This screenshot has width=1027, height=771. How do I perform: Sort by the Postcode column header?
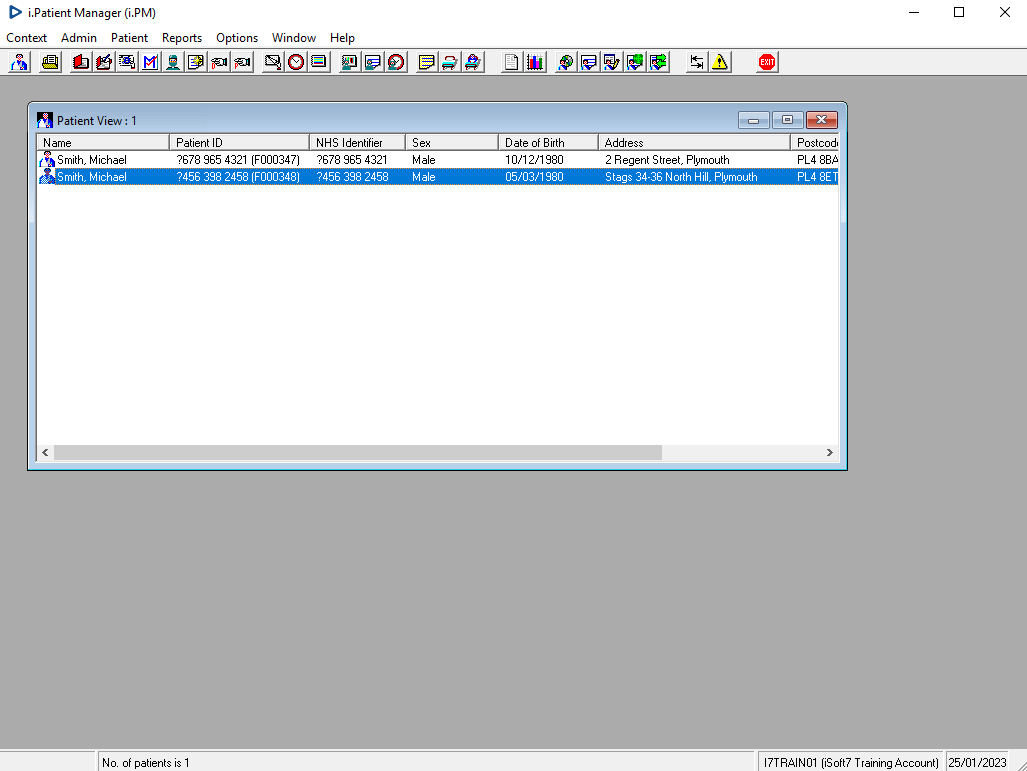(x=815, y=142)
